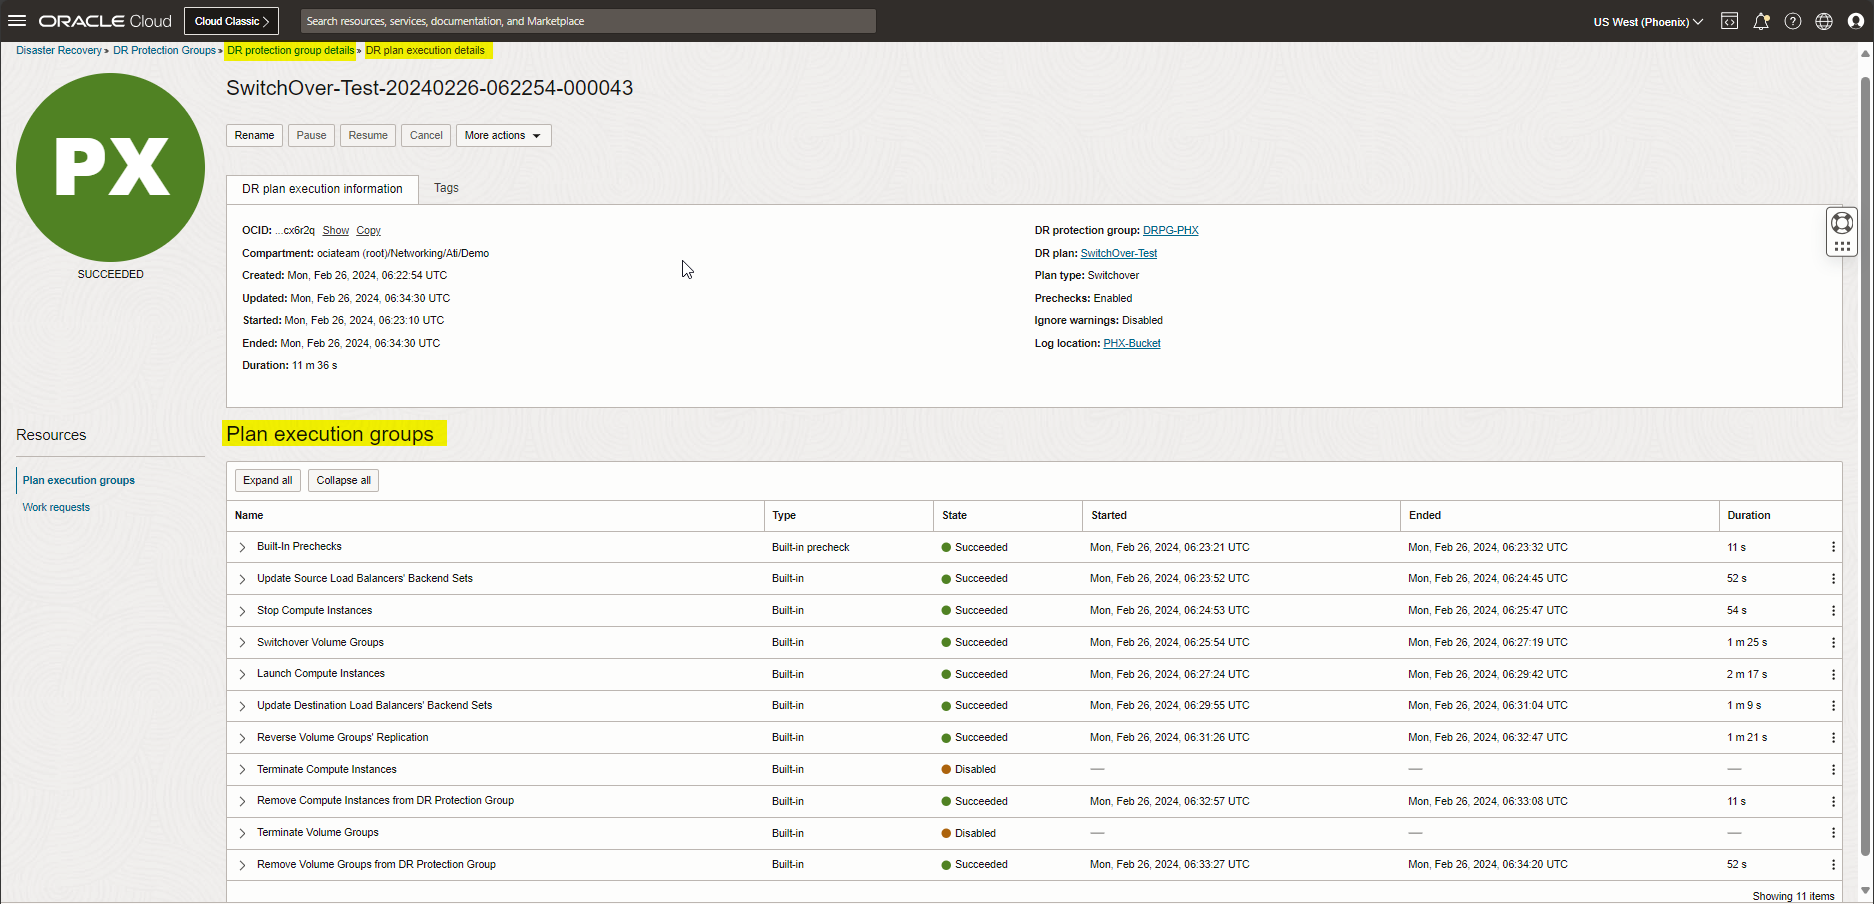Open the More actions dropdown
Viewport: 1874px width, 904px height.
click(x=503, y=136)
